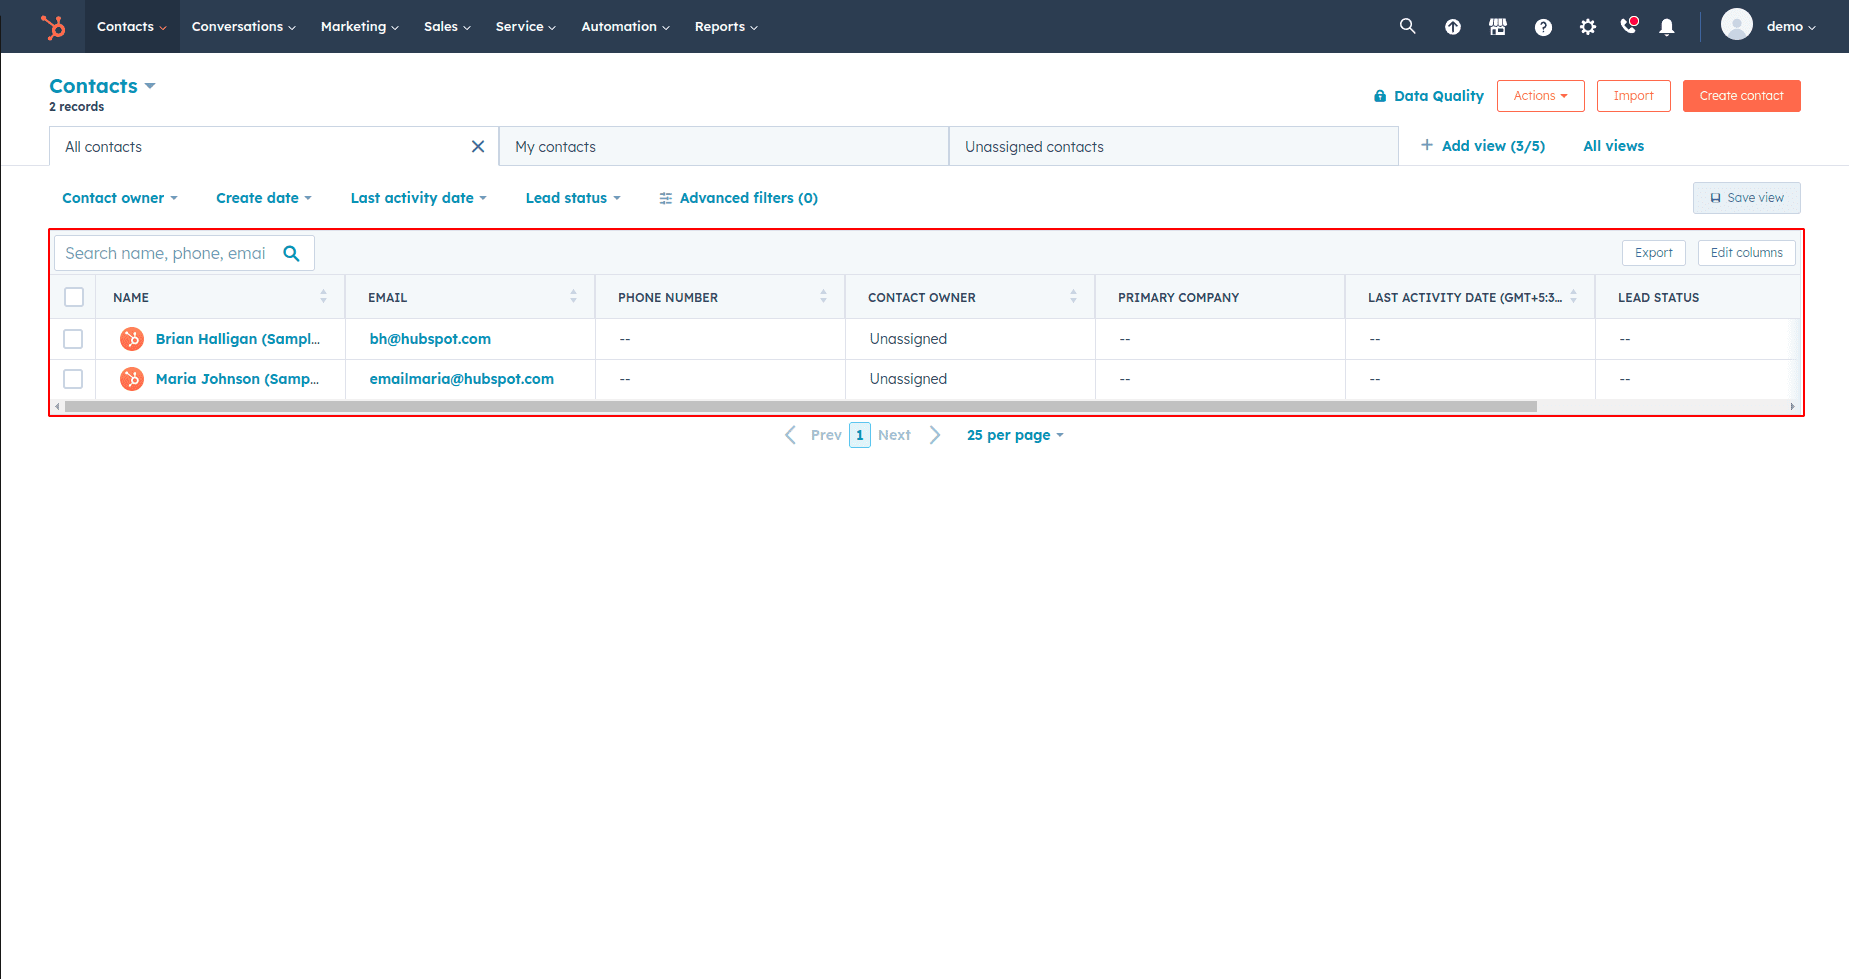Open the Reports navigation menu
1849x979 pixels.
tap(726, 27)
